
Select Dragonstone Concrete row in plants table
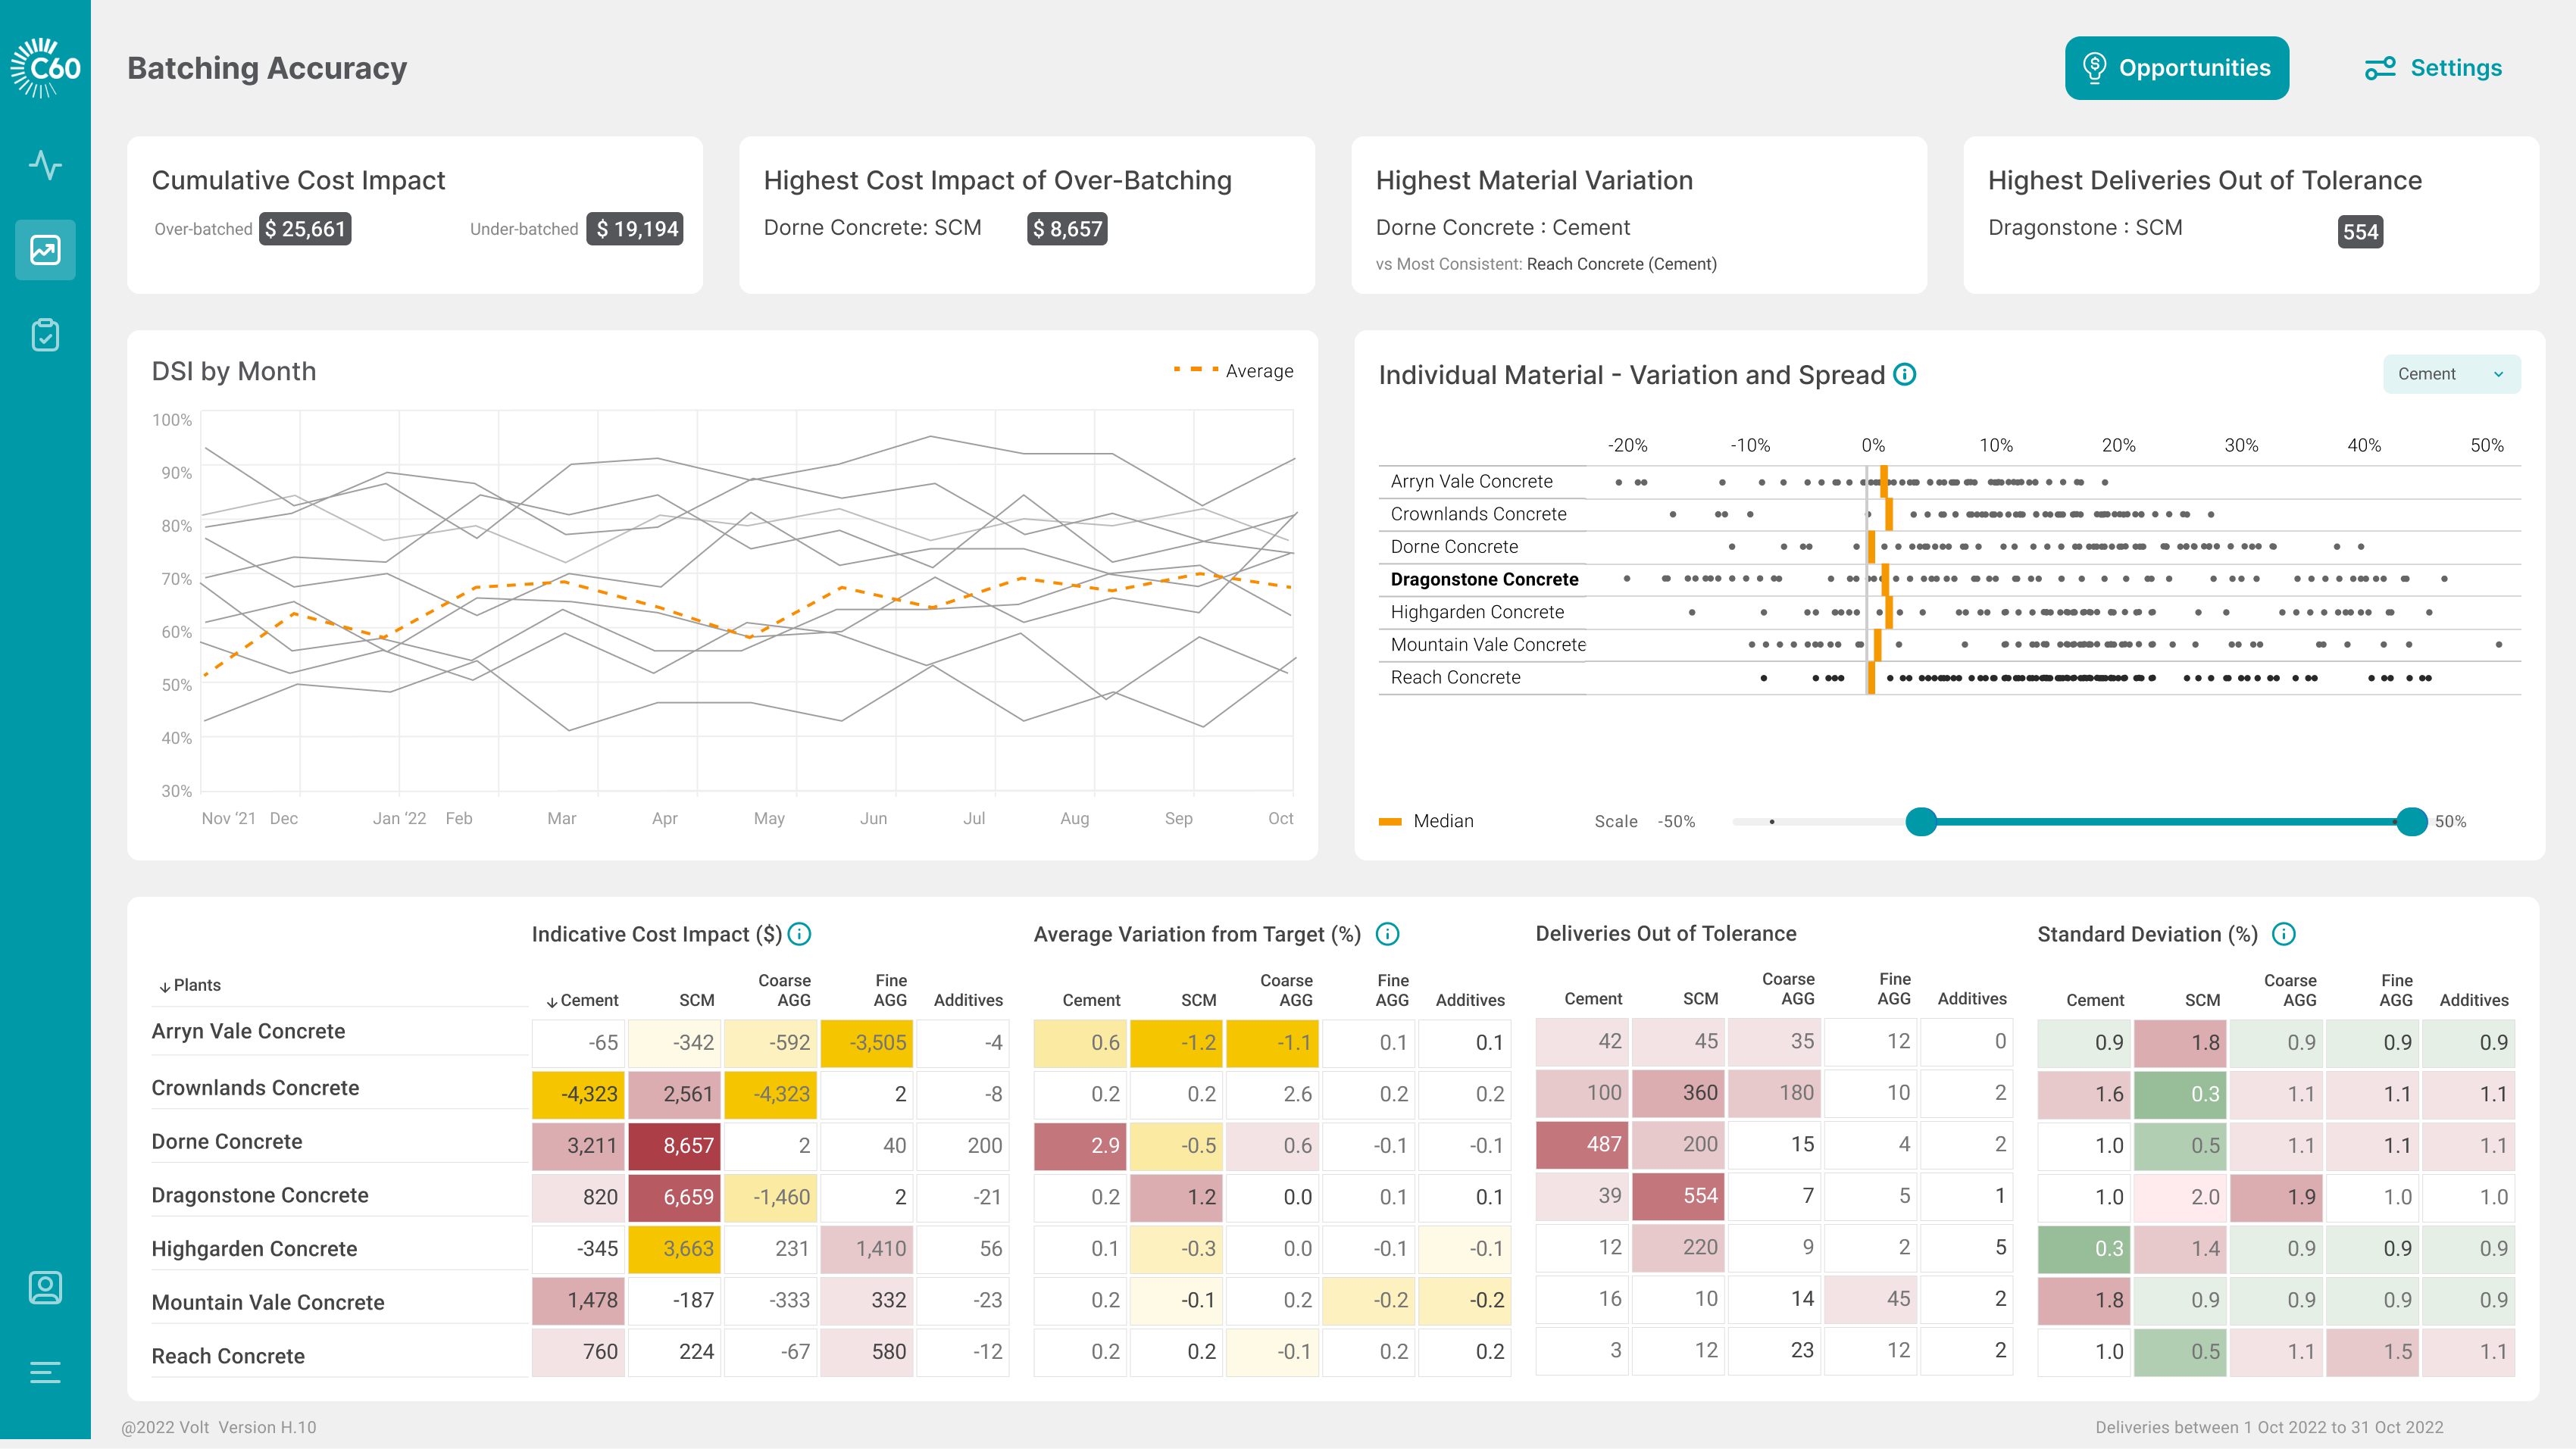(260, 1195)
